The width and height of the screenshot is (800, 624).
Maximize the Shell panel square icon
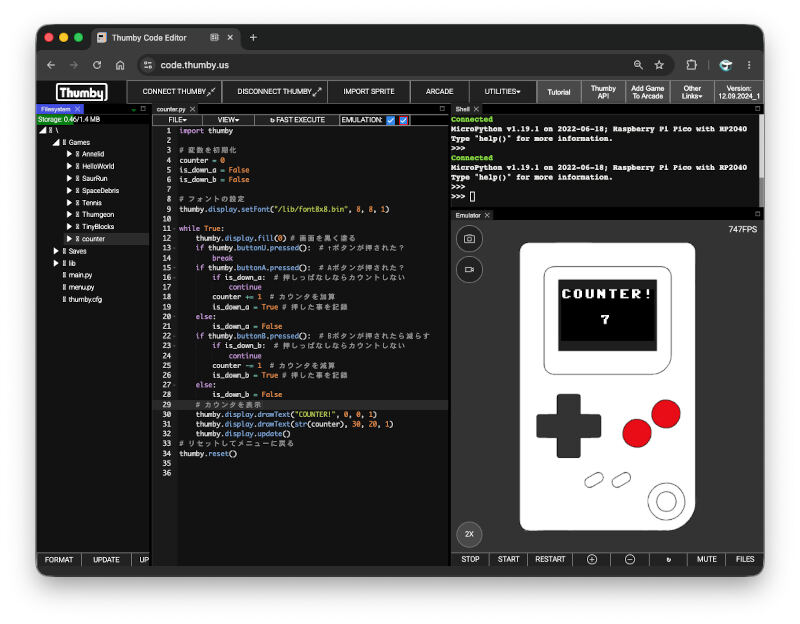coord(758,109)
